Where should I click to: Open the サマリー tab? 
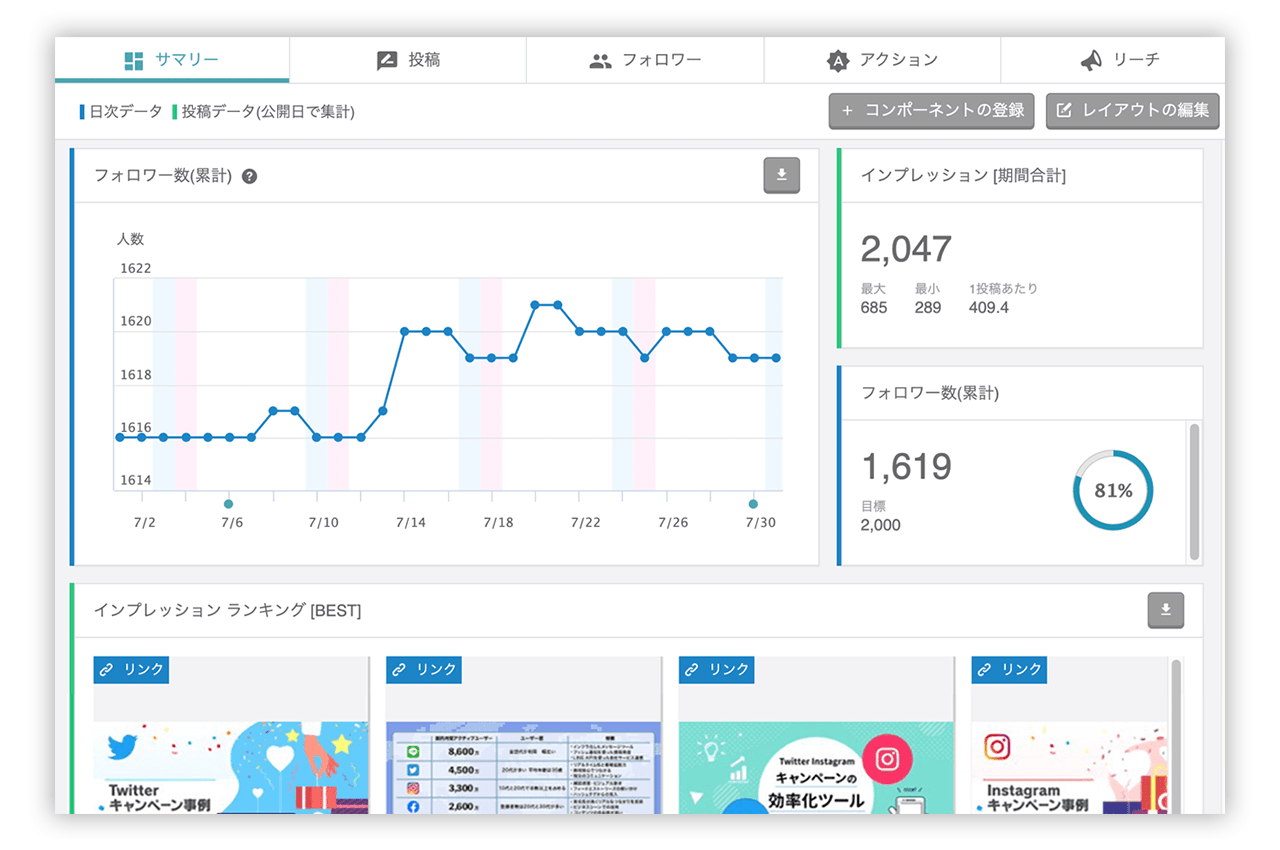171,60
